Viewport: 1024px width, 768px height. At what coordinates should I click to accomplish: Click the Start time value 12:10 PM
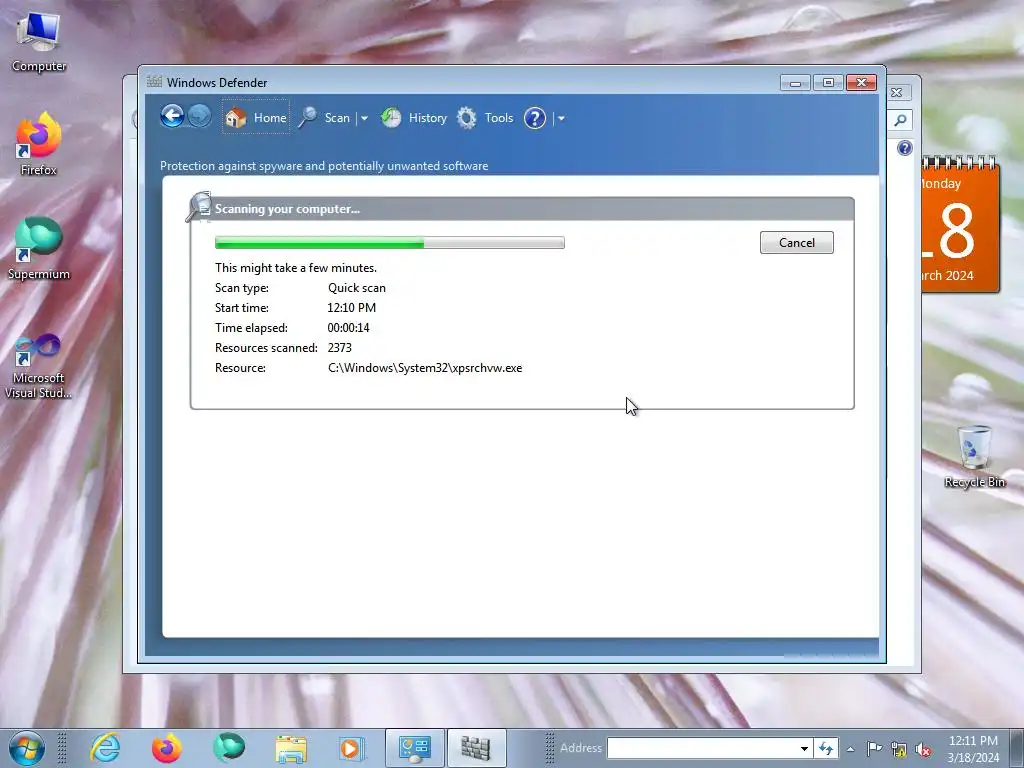[x=351, y=308]
